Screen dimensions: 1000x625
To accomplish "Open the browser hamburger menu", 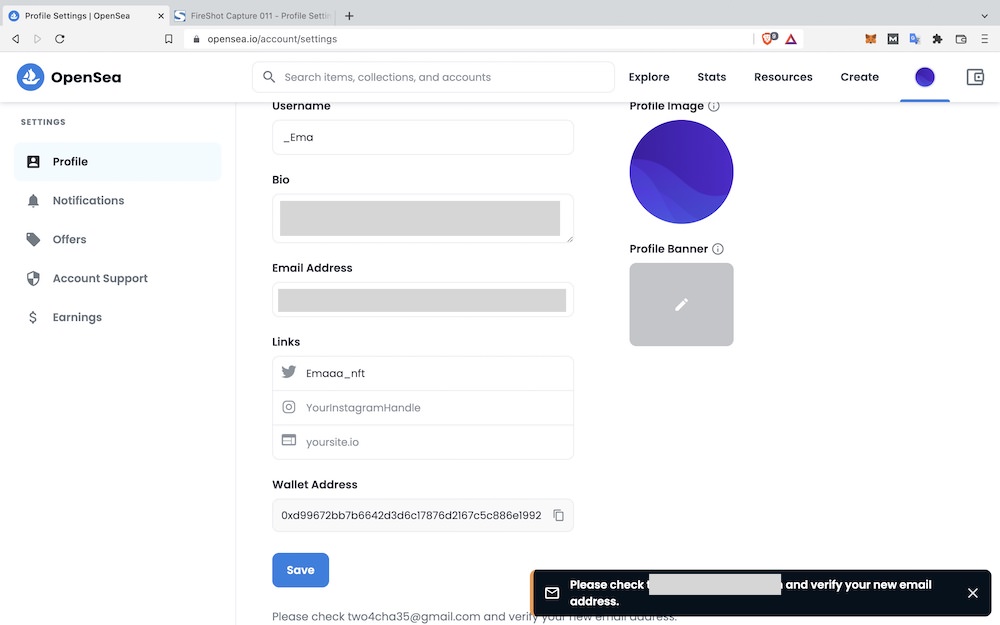I will coord(985,39).
